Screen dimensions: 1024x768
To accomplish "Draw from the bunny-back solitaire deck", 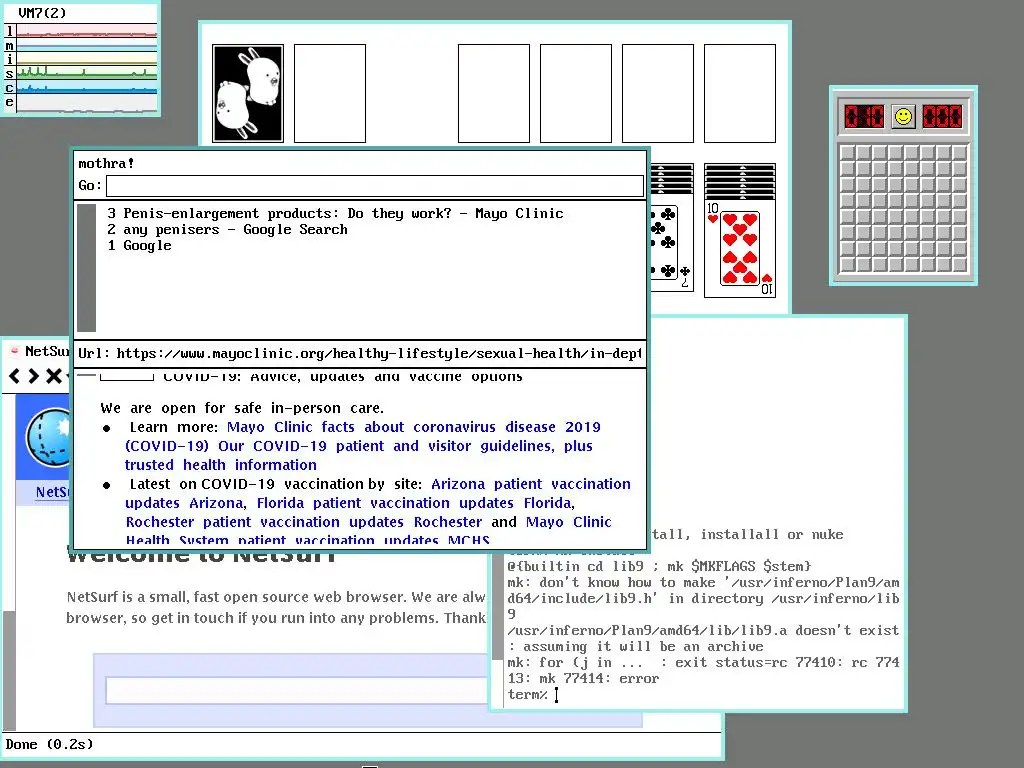I will click(248, 93).
